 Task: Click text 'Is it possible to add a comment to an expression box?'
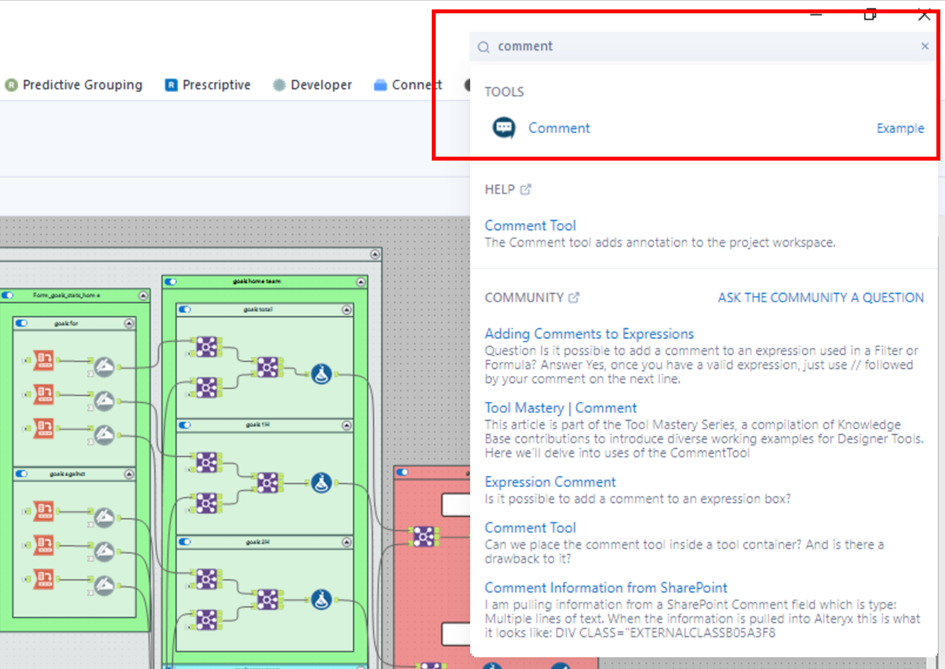638,499
